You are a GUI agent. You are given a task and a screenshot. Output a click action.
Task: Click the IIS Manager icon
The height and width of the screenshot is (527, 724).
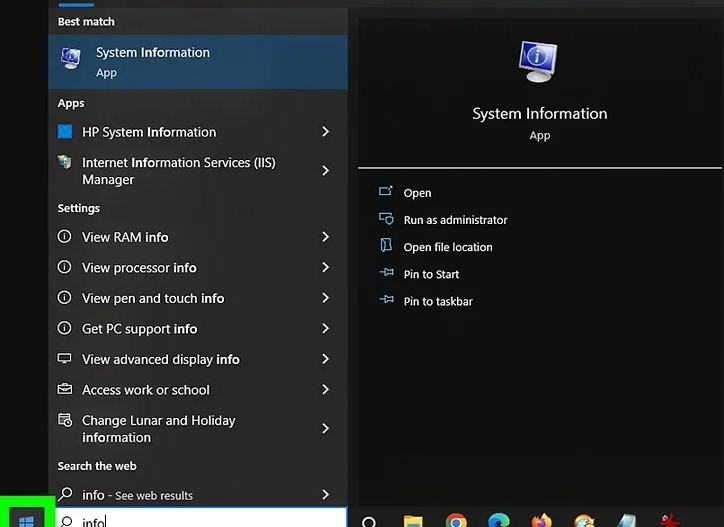point(65,162)
